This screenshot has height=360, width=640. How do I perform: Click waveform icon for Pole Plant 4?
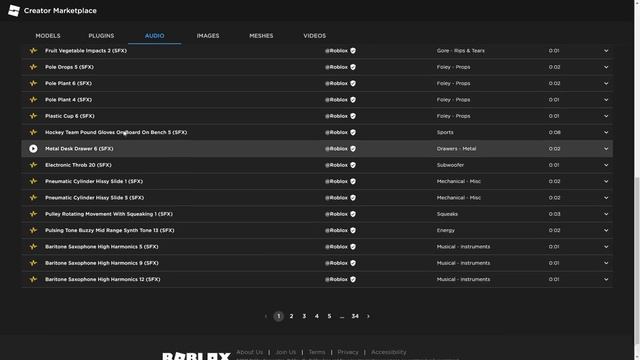[33, 100]
